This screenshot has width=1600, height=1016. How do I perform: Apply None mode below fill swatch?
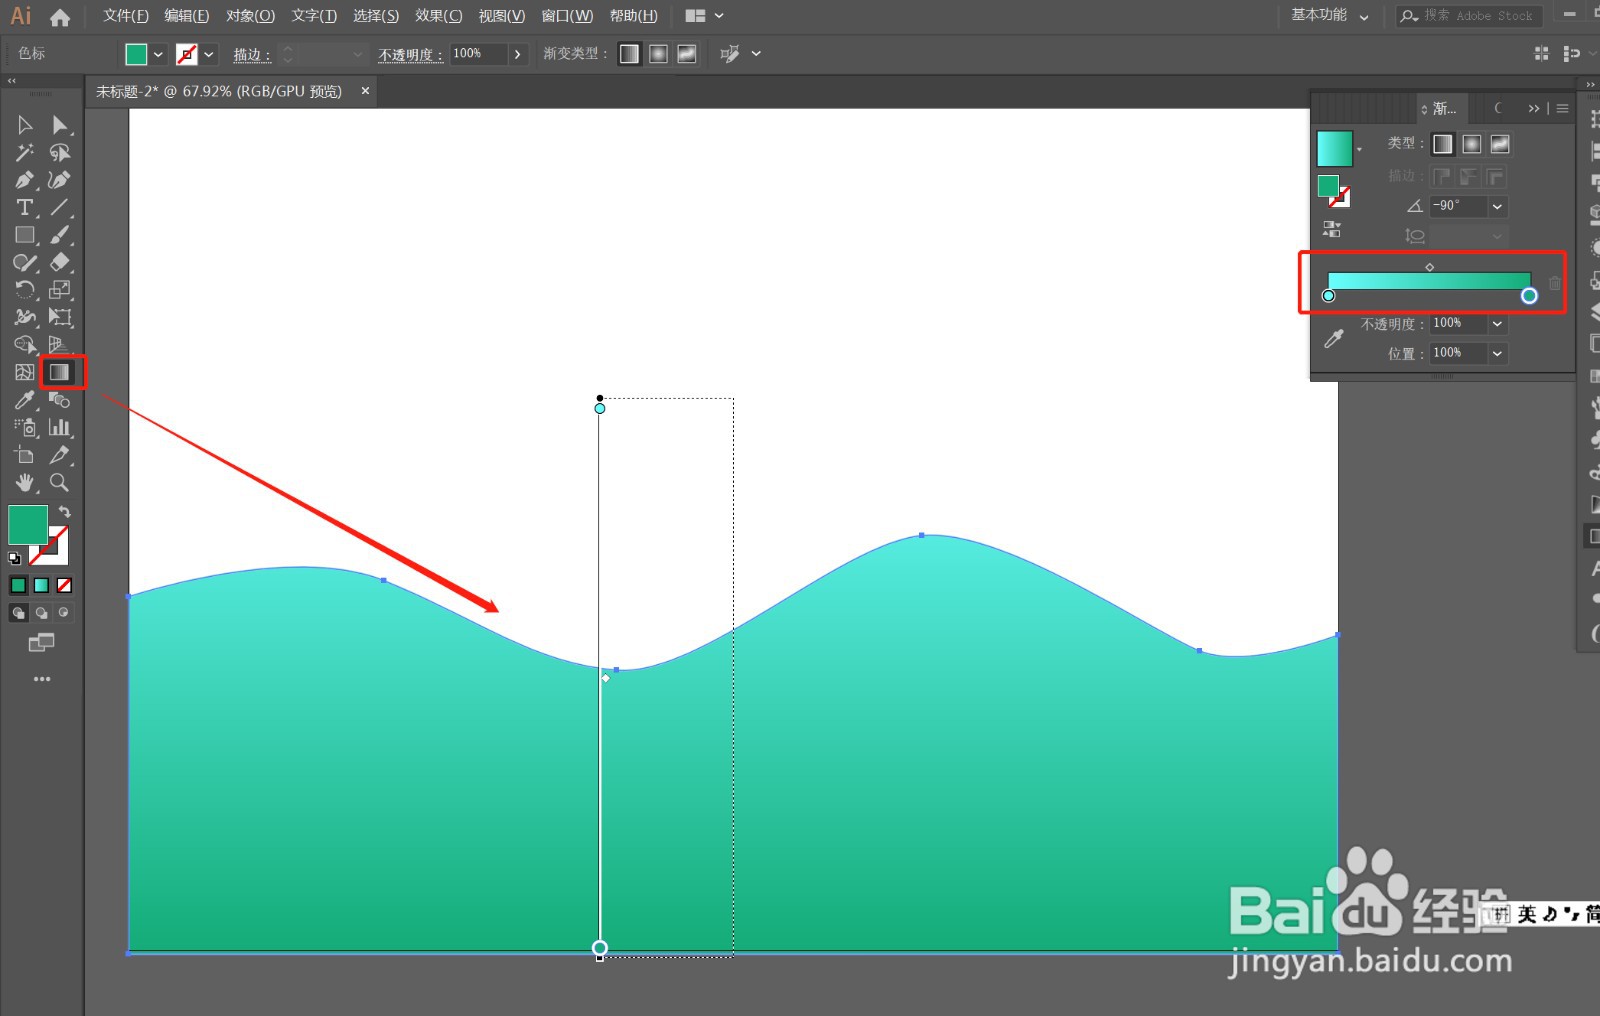coord(64,585)
